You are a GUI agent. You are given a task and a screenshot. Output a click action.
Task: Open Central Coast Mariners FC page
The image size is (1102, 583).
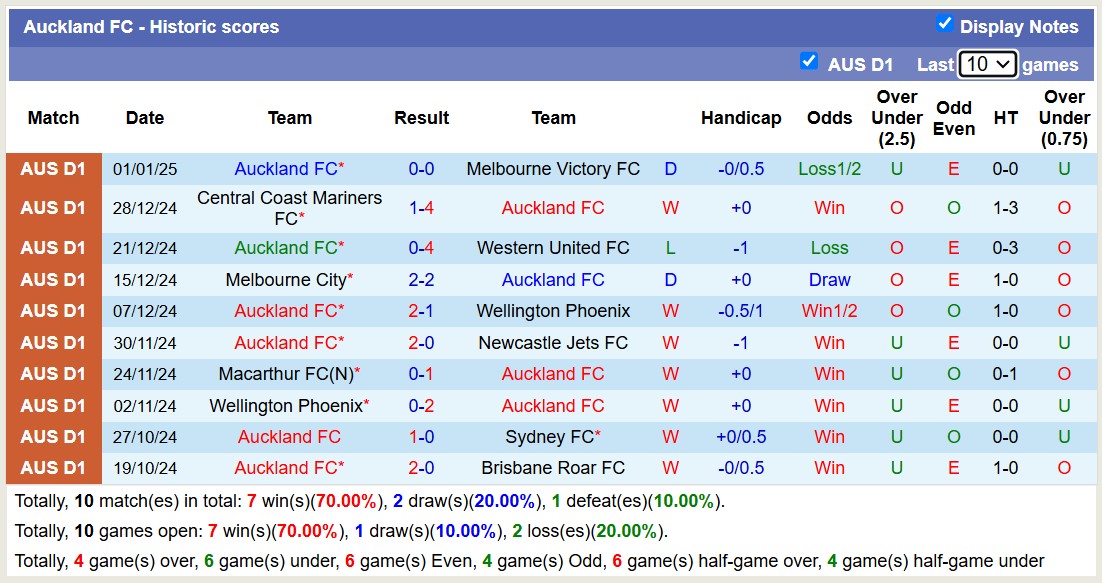tap(289, 207)
